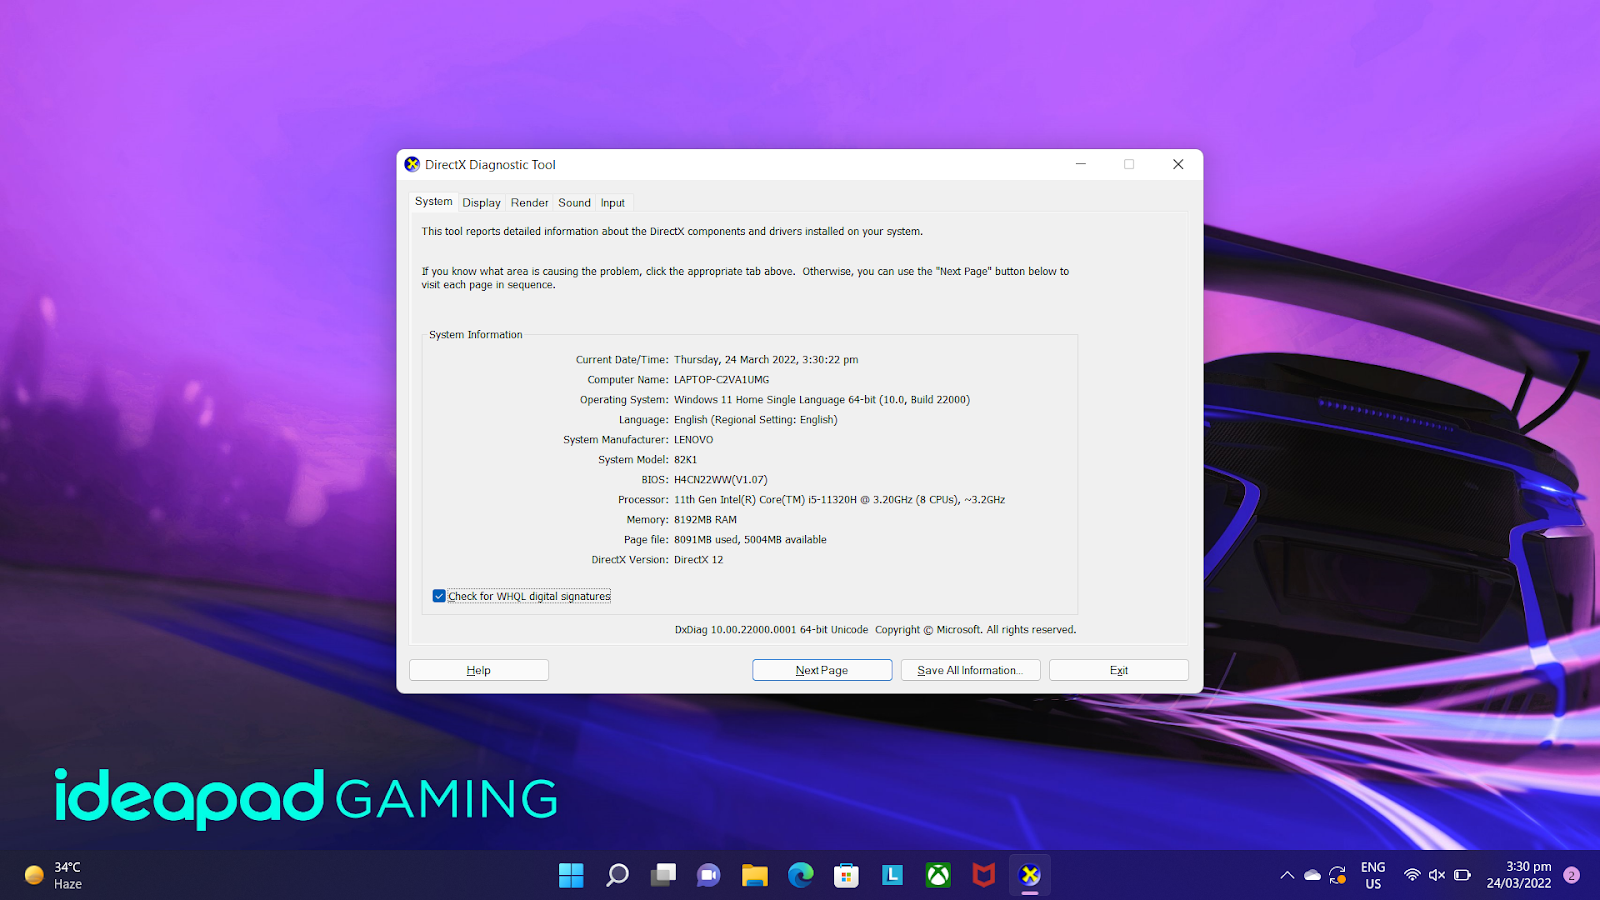Open the notification count badge
The width and height of the screenshot is (1600, 900).
tap(1571, 875)
